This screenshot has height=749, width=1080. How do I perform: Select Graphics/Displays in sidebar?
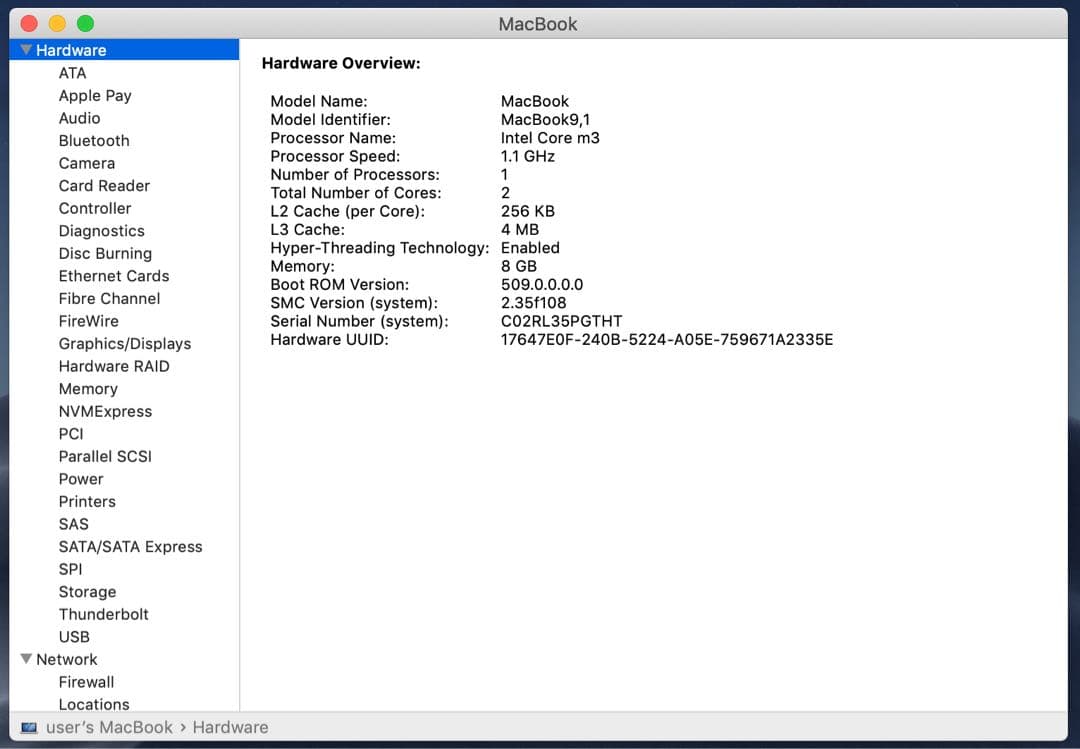[124, 344]
